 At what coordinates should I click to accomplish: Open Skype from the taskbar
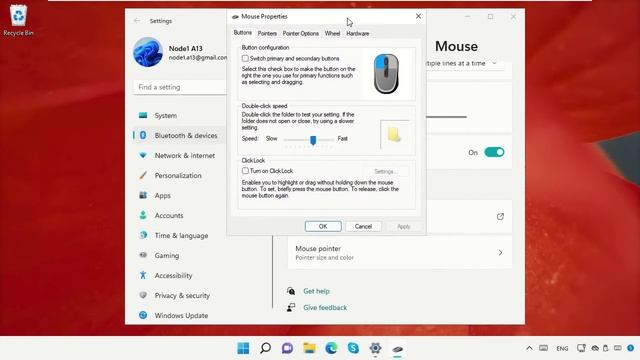tap(353, 348)
